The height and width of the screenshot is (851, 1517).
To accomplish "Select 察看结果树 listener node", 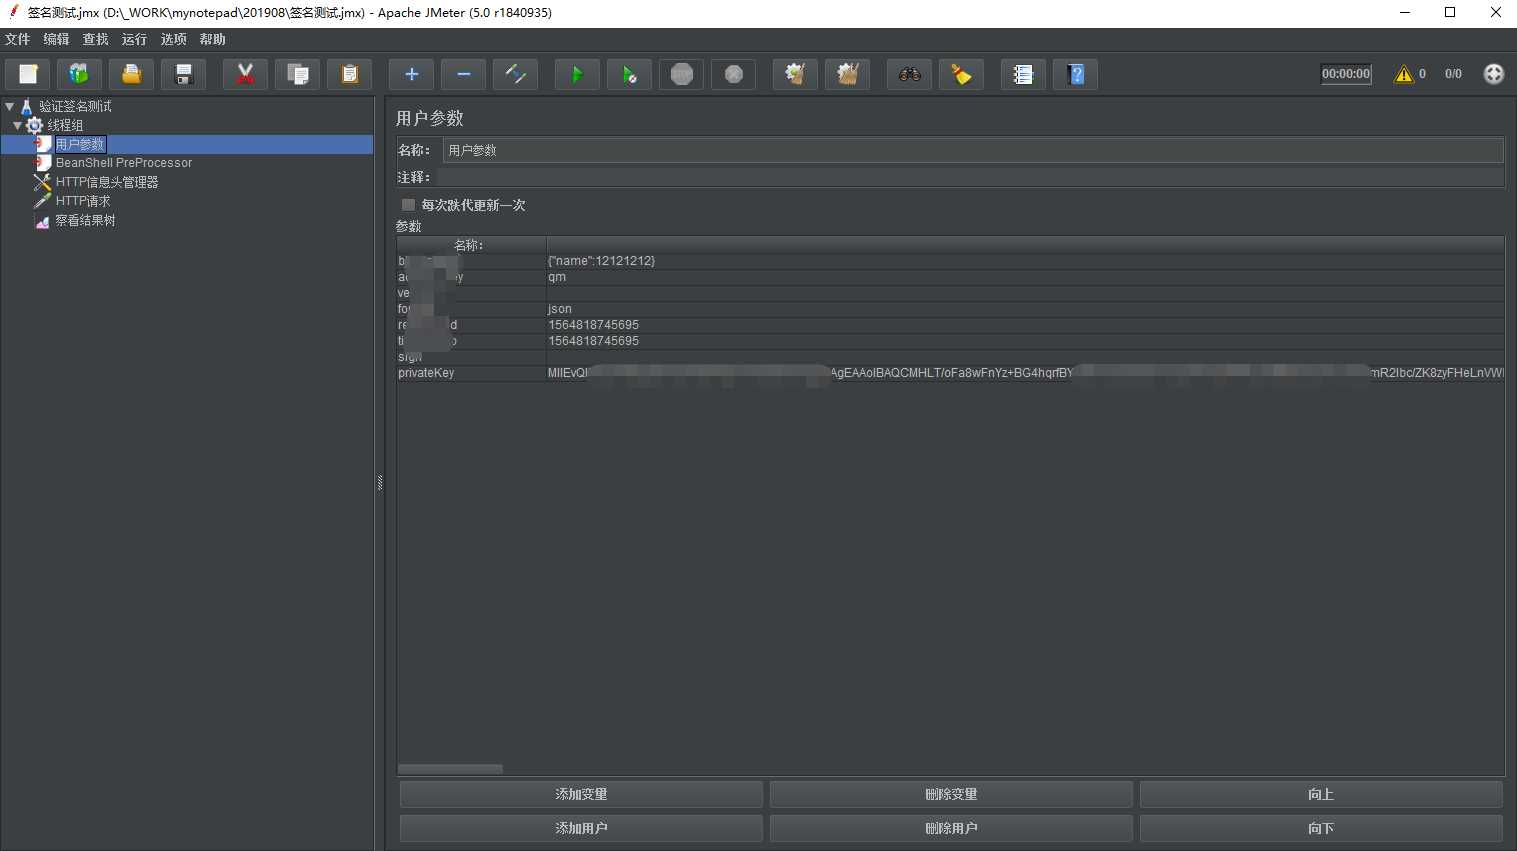I will click(86, 220).
